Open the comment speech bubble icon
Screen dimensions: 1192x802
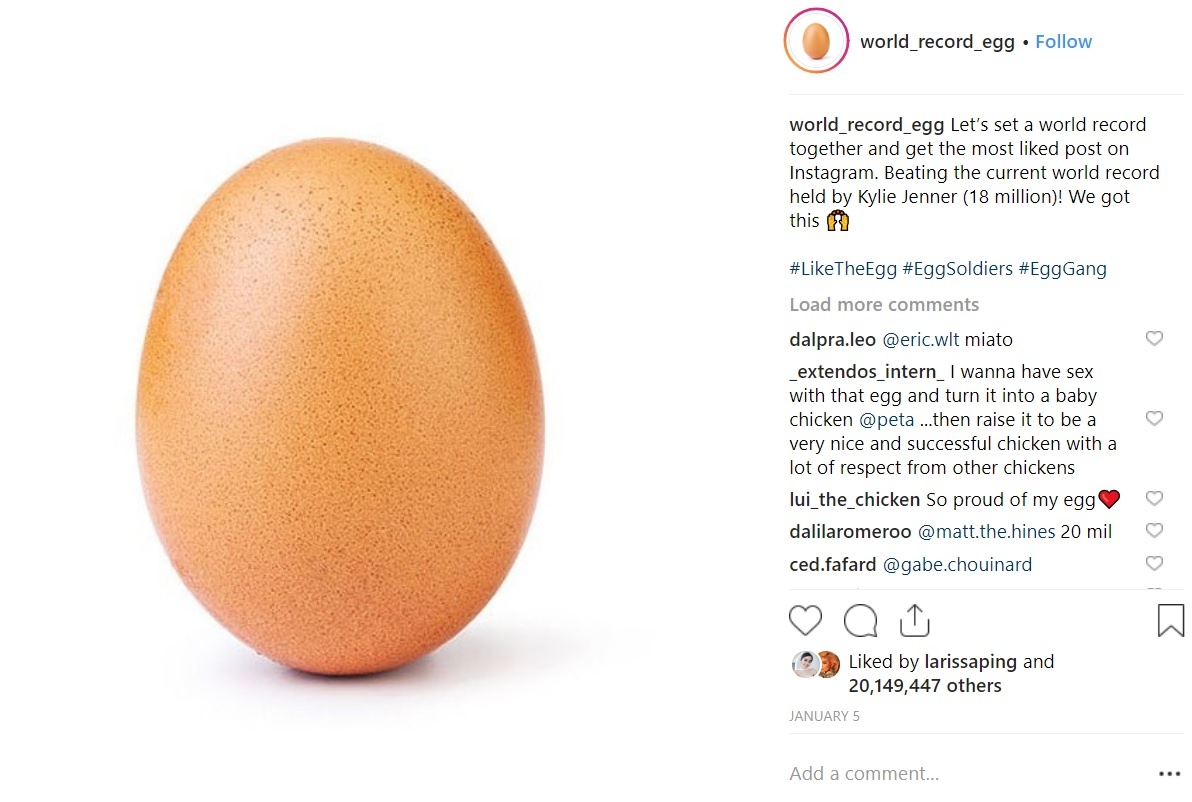pos(860,621)
